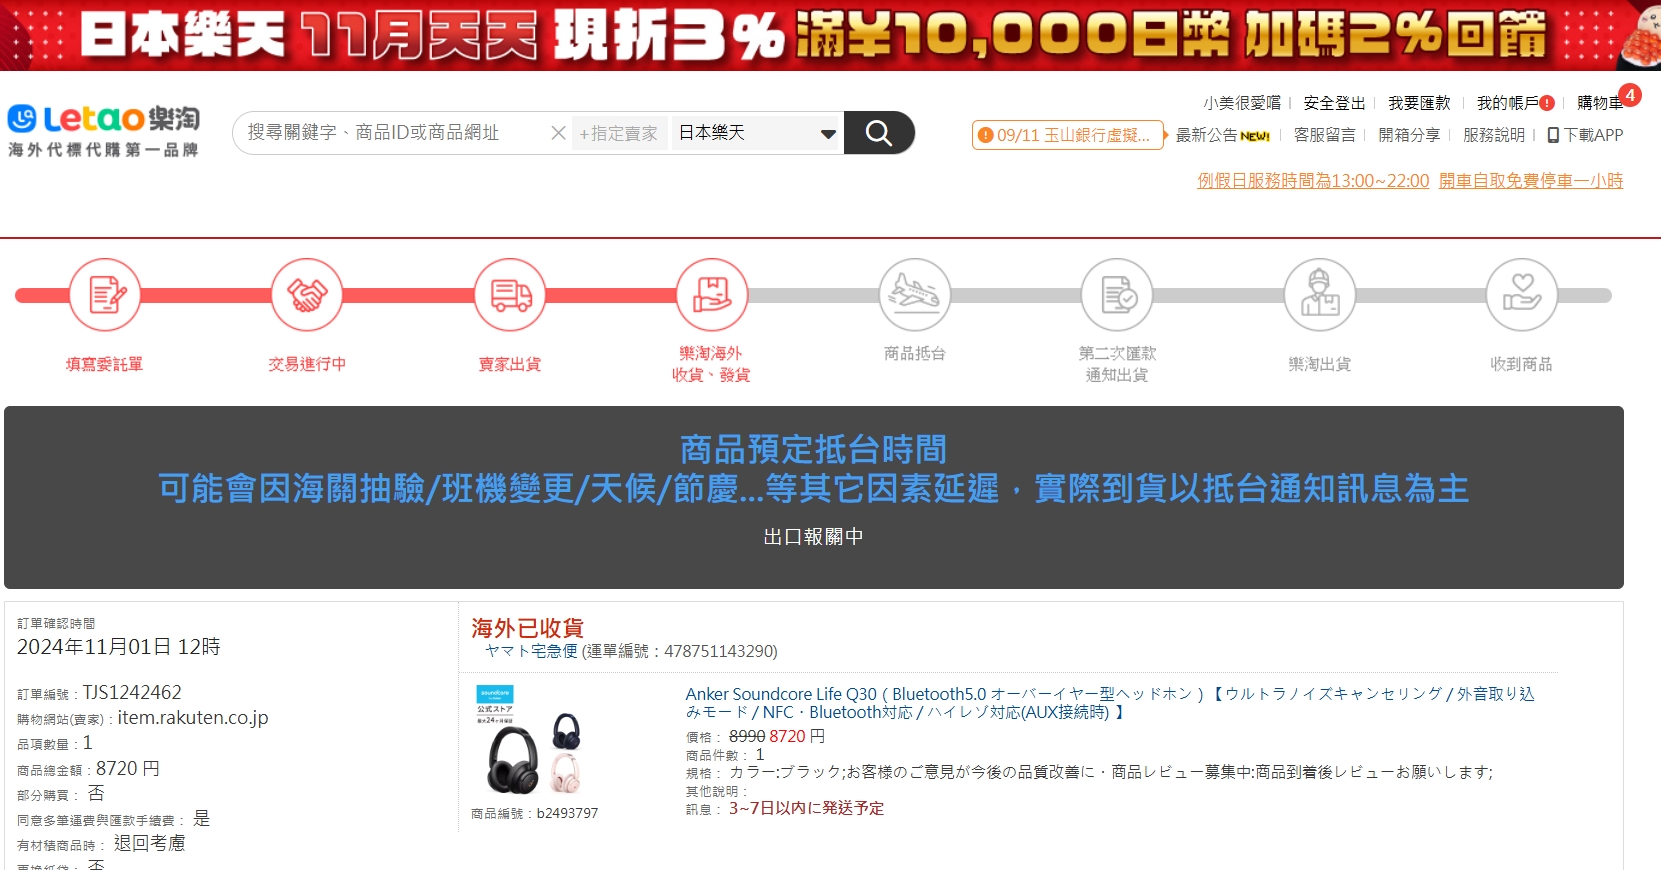Image resolution: width=1661 pixels, height=870 pixels.
Task: Open the top Rakuten promotion banner
Action: pos(830,35)
